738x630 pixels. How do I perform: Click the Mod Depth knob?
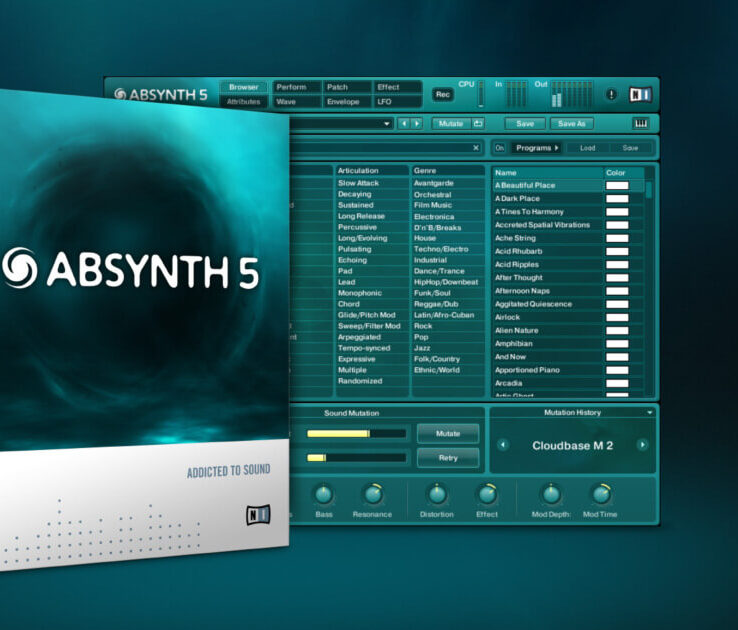pos(551,494)
